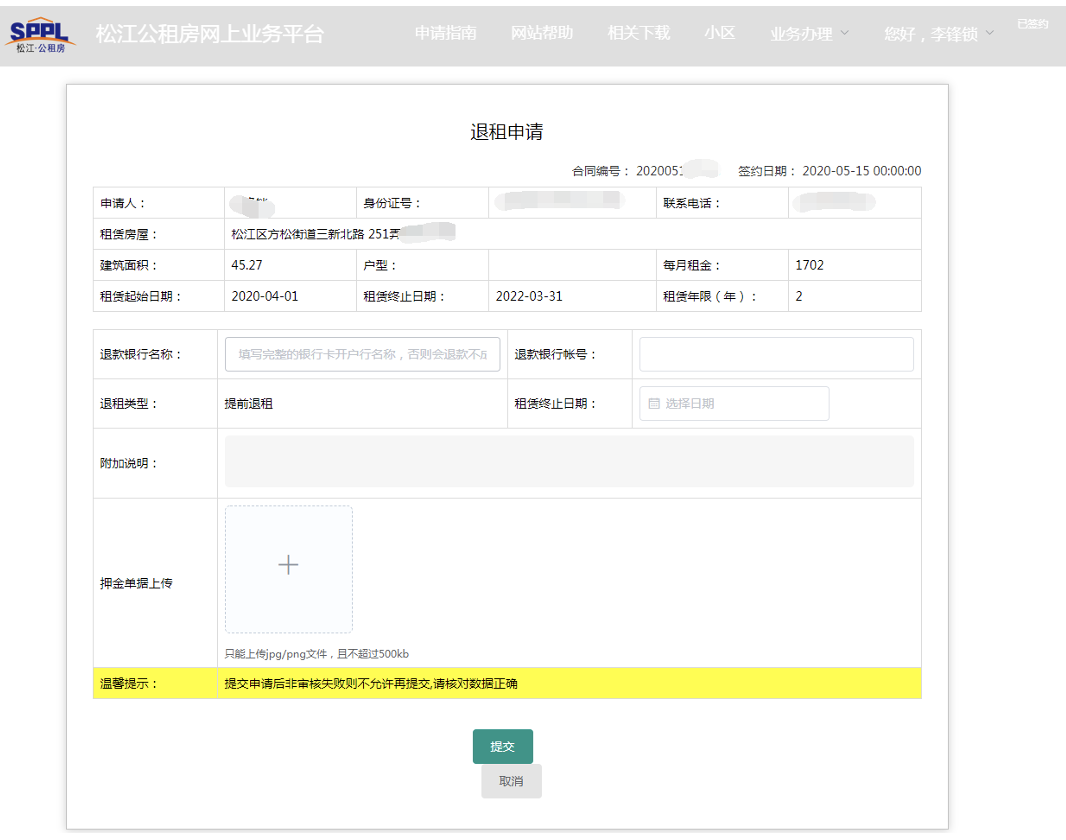Click the 提前退租 type value

pos(249,404)
